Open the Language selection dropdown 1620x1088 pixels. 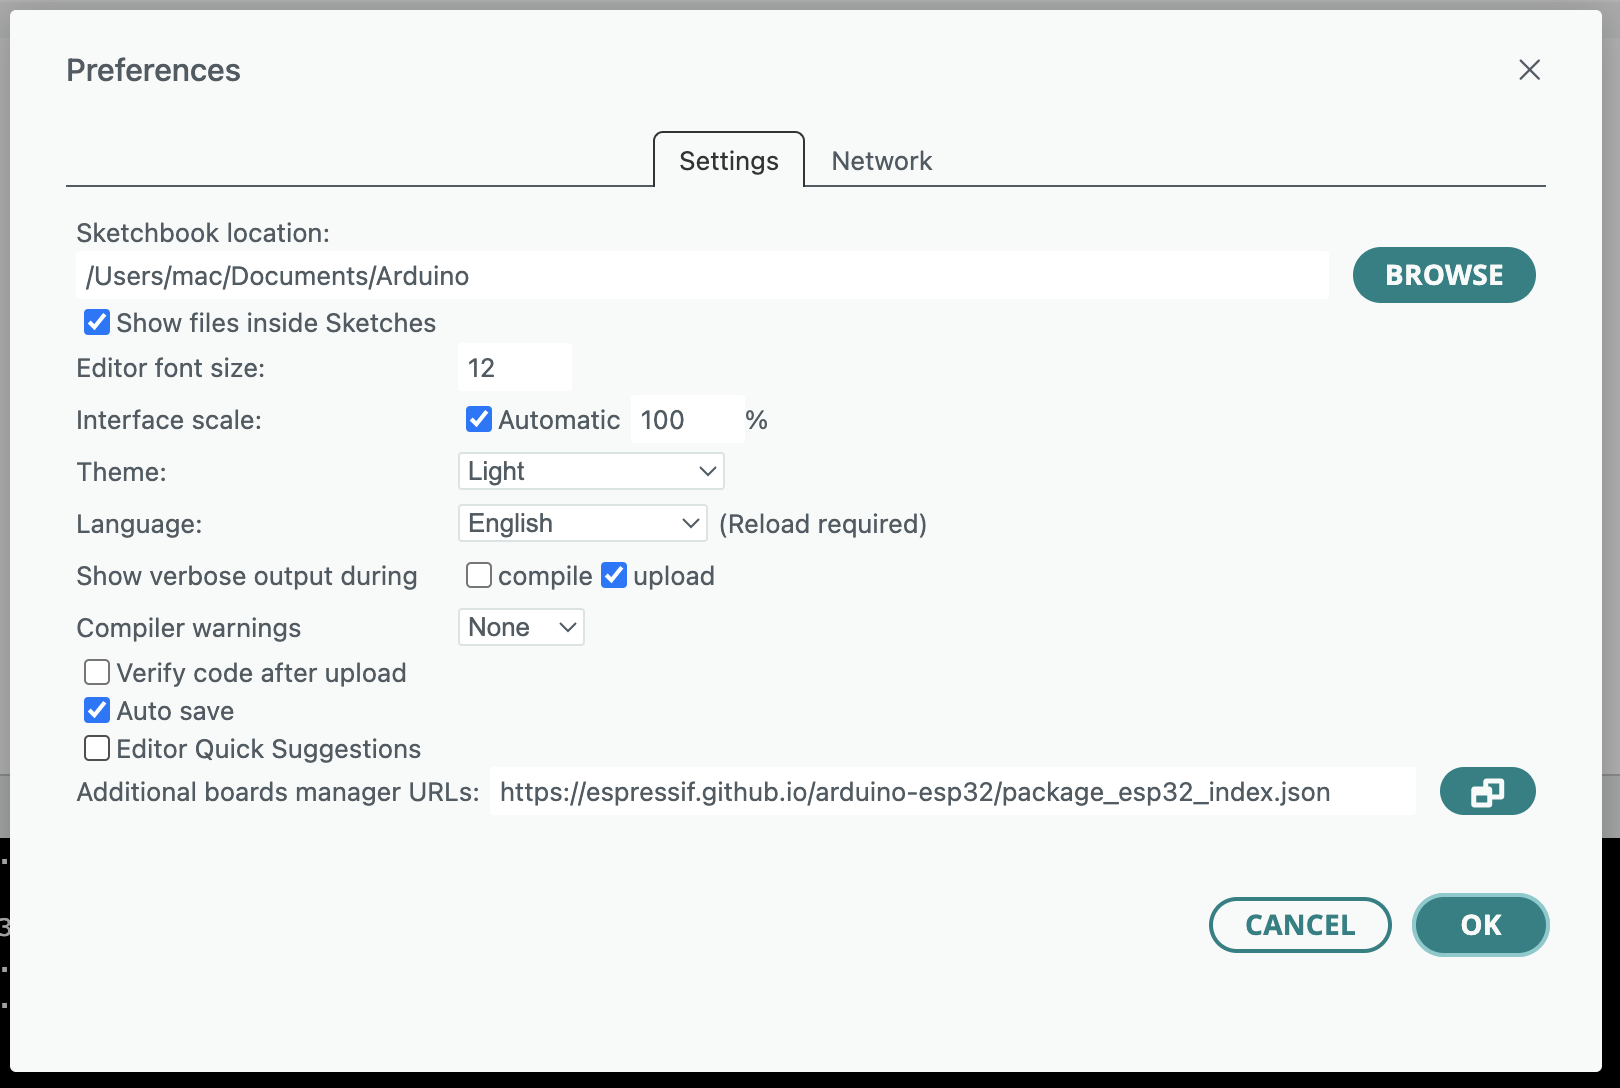tap(582, 523)
